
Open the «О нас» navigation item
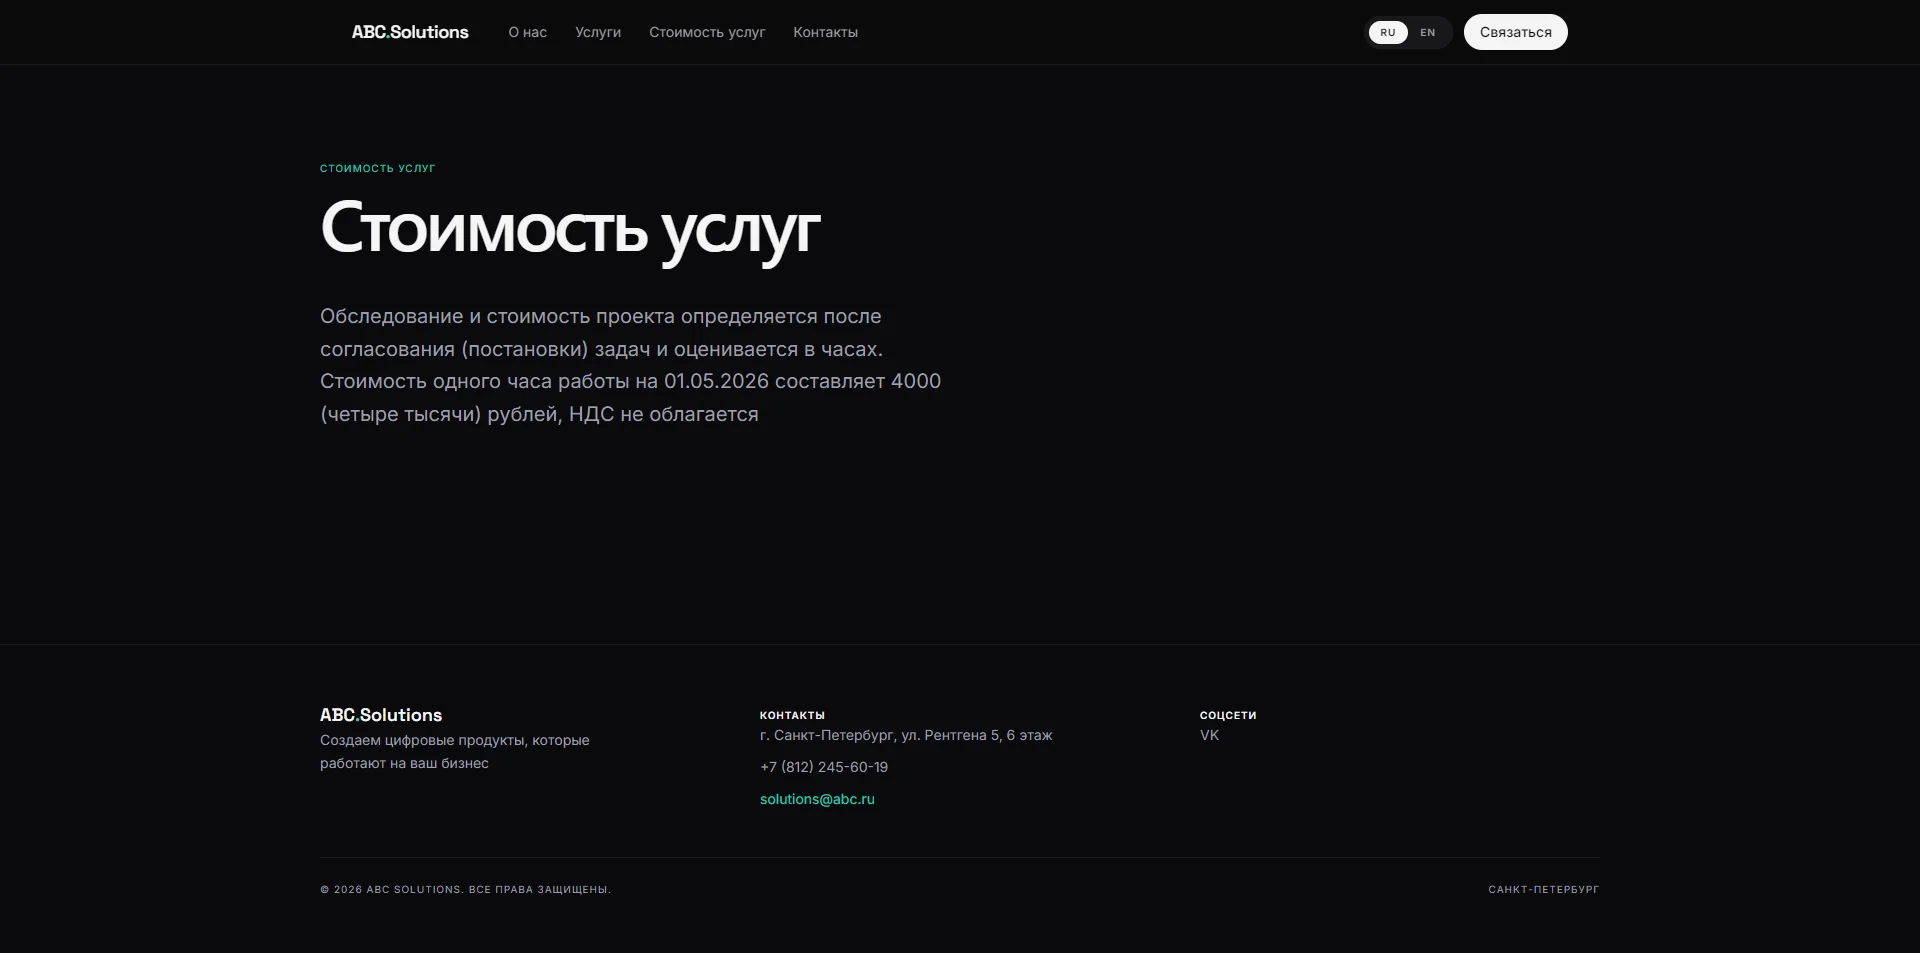[x=527, y=32]
